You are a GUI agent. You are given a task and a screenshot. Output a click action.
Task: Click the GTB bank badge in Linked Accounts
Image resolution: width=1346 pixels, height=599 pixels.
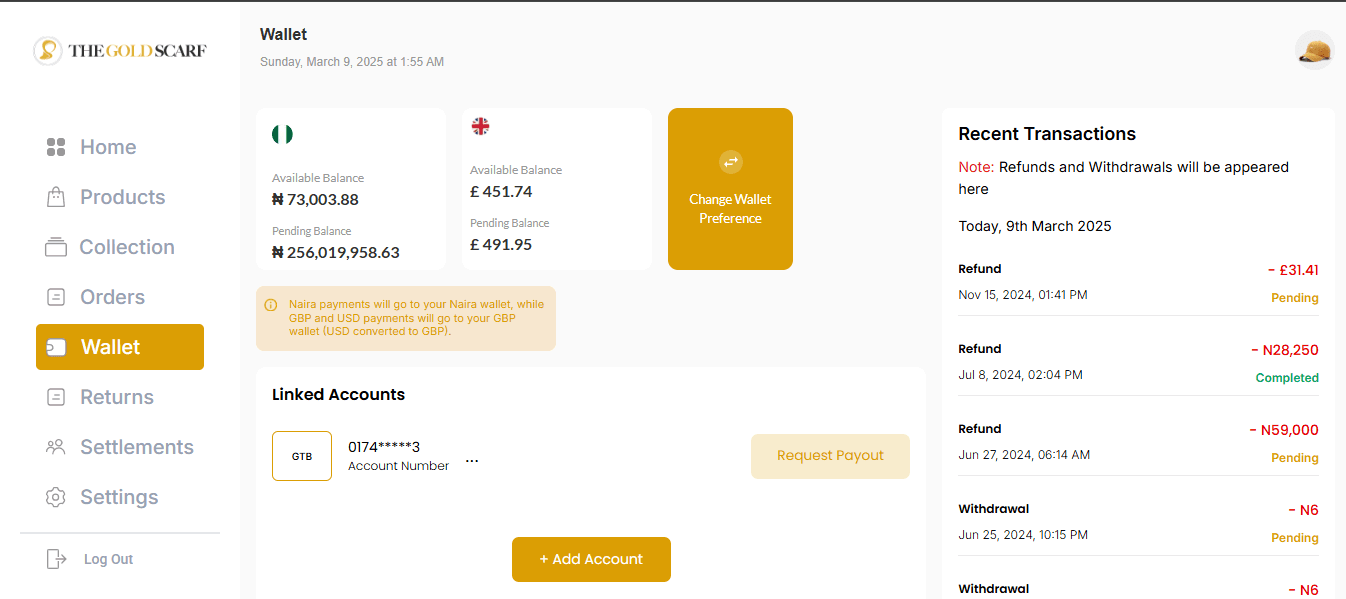click(302, 455)
